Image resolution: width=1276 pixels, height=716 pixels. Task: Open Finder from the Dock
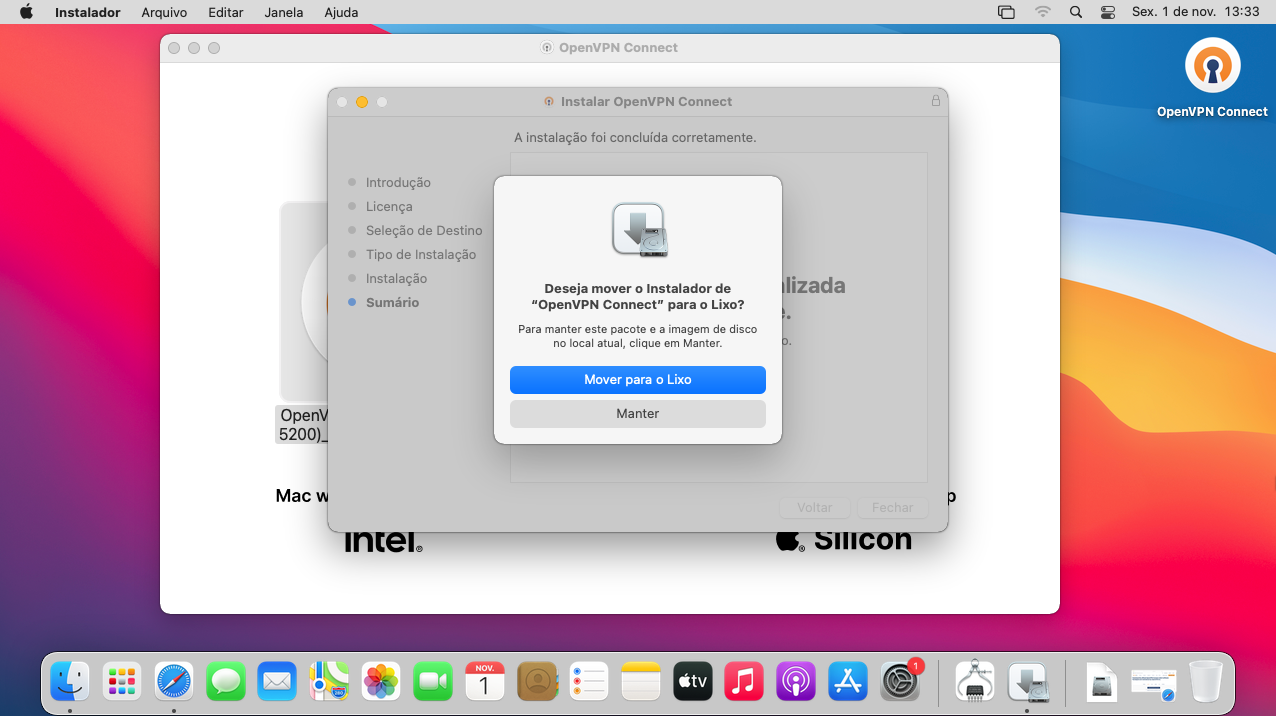click(70, 682)
